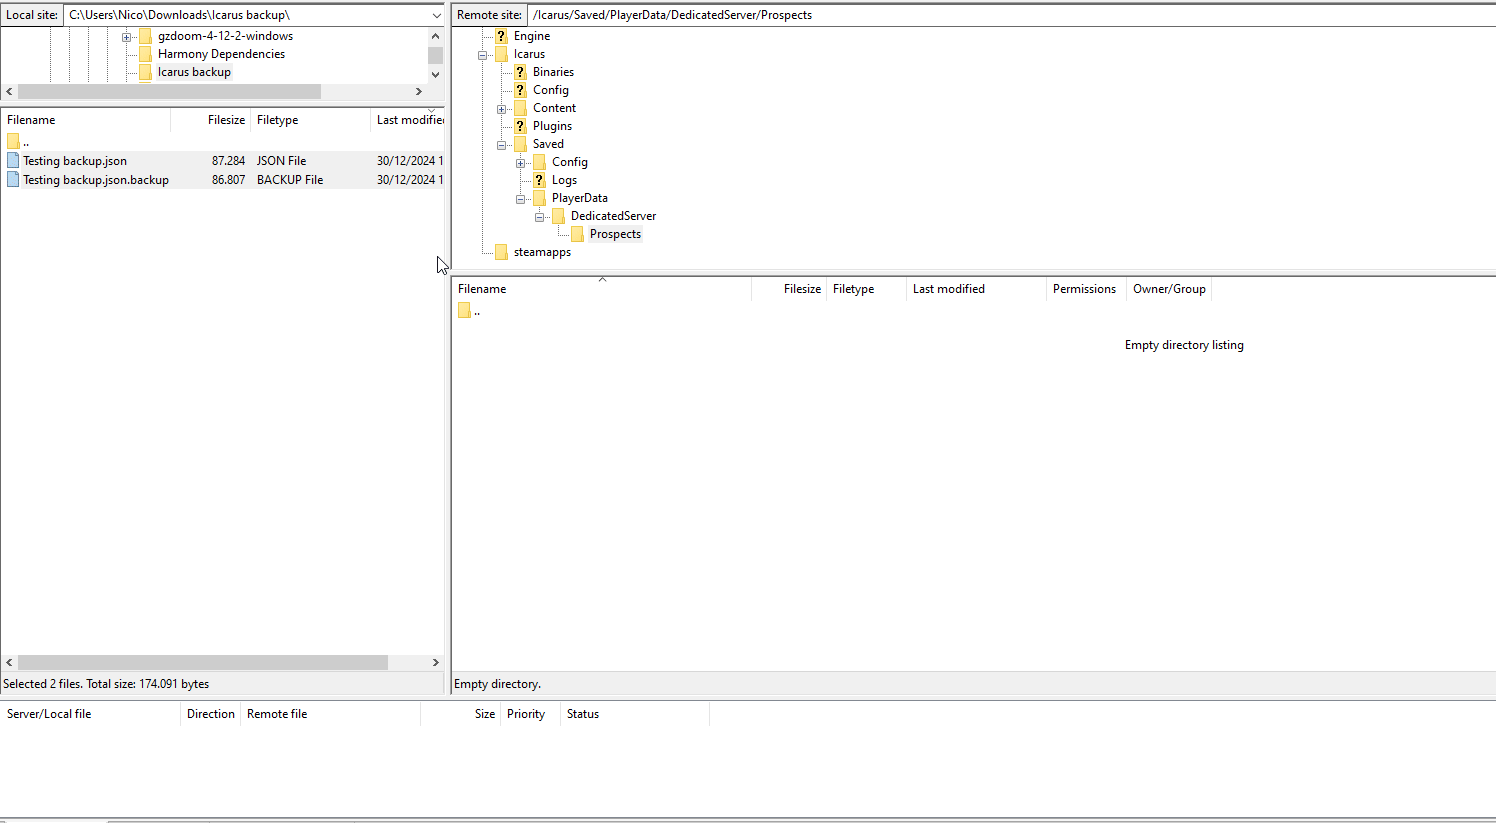
Task: Click the steamapps folder icon
Action: tap(501, 252)
